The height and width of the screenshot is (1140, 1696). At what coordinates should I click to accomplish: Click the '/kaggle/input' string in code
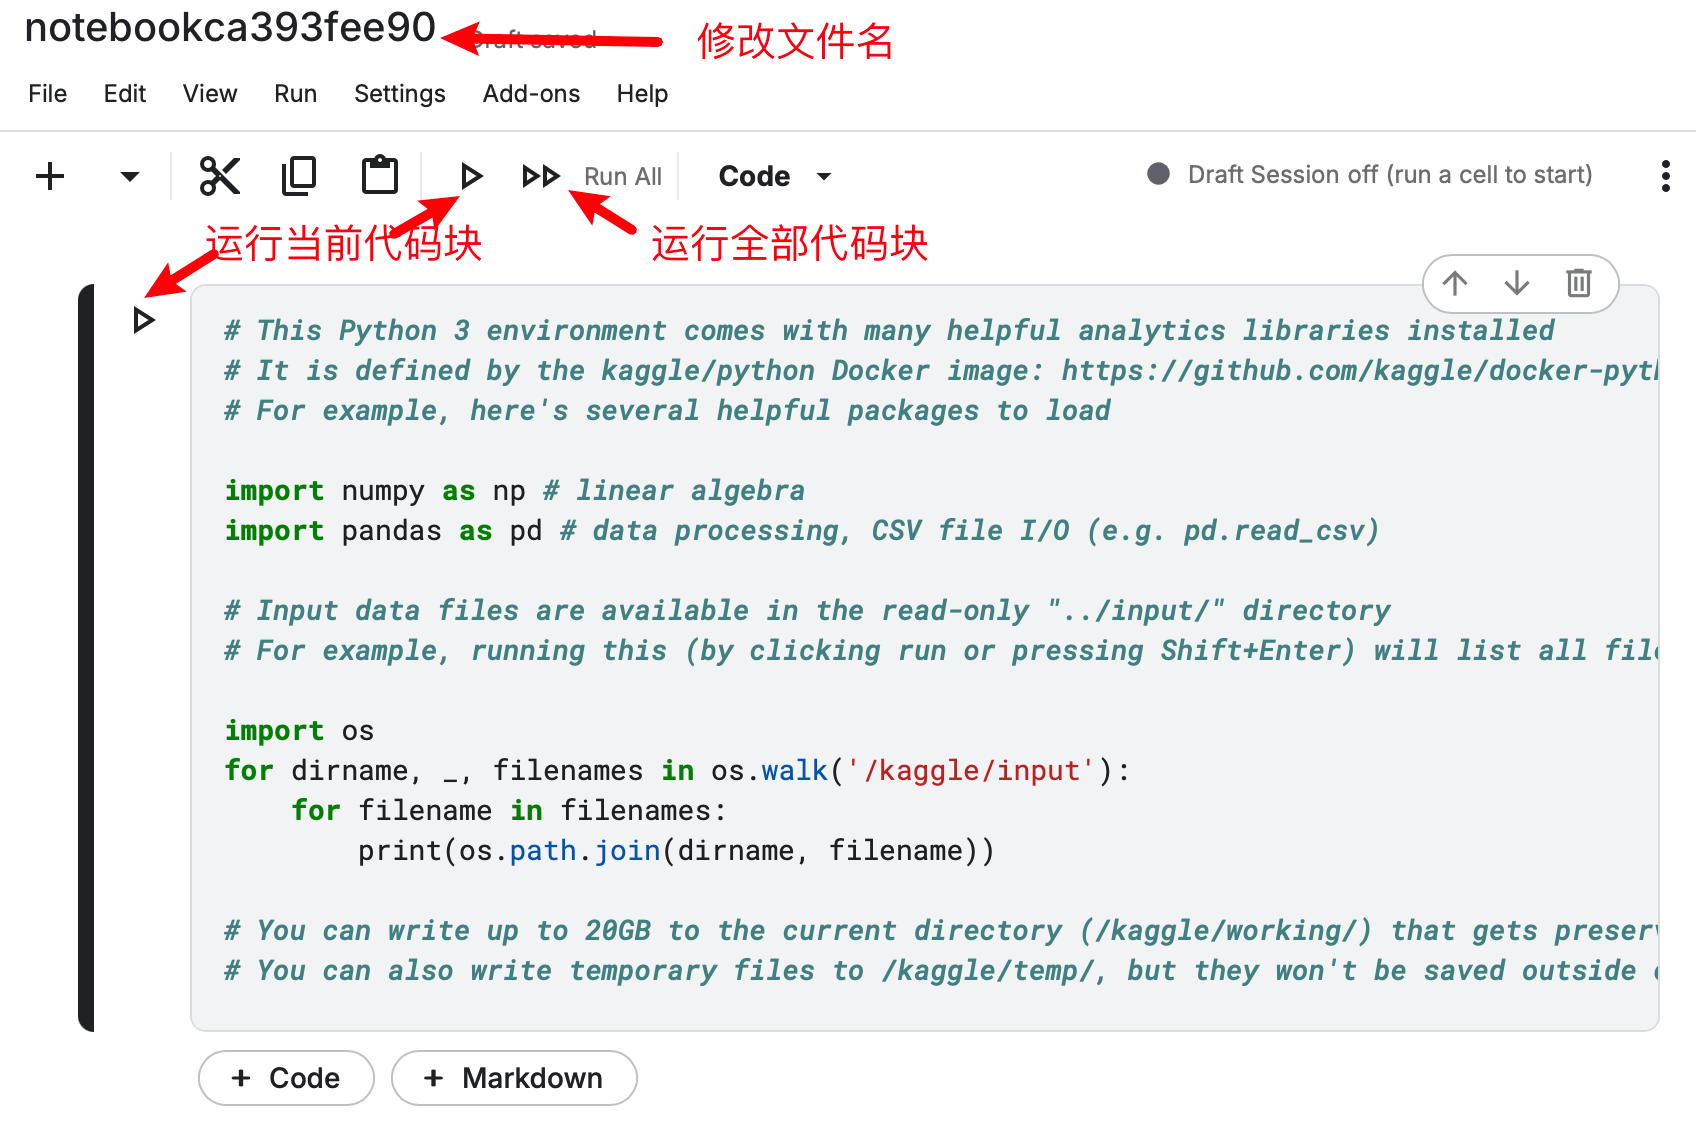(x=972, y=771)
